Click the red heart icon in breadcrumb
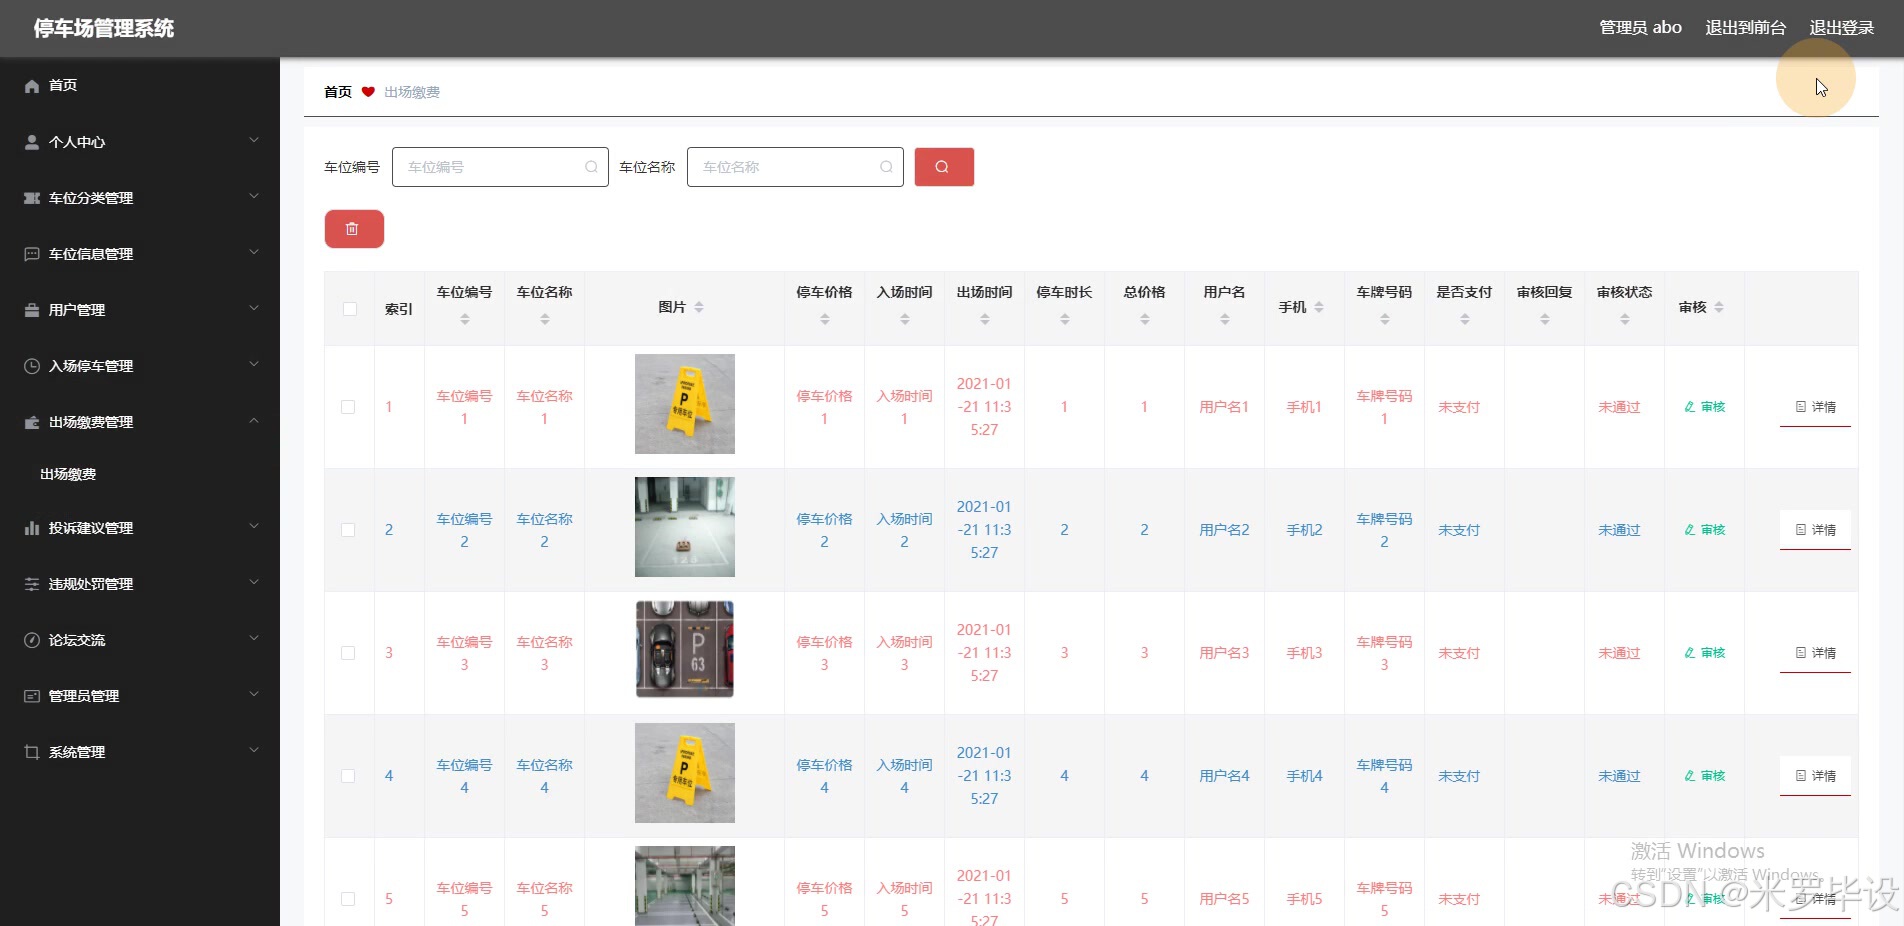1904x926 pixels. click(x=368, y=92)
